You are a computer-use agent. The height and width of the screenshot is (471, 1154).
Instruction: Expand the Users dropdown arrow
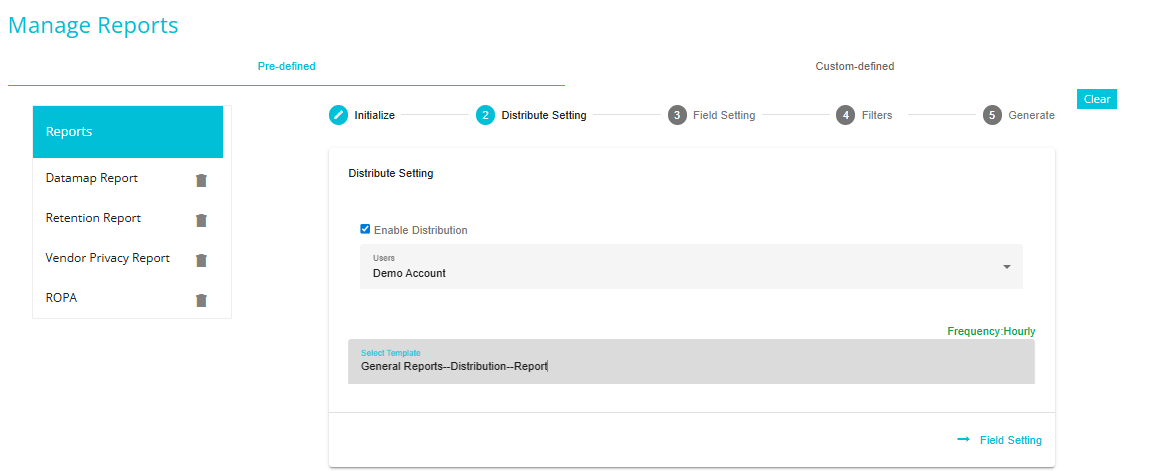[x=1007, y=266]
